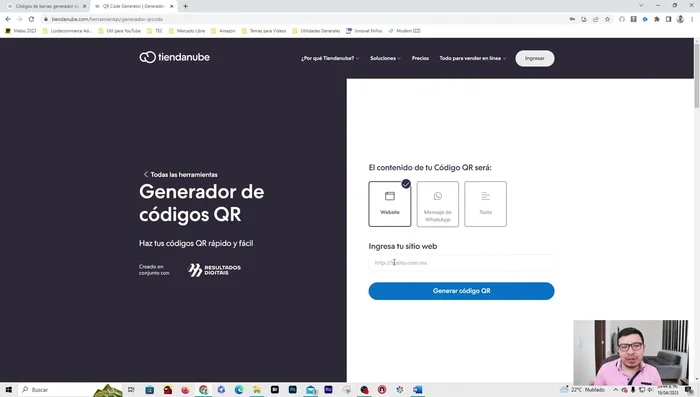Go back to previous page

point(8,19)
